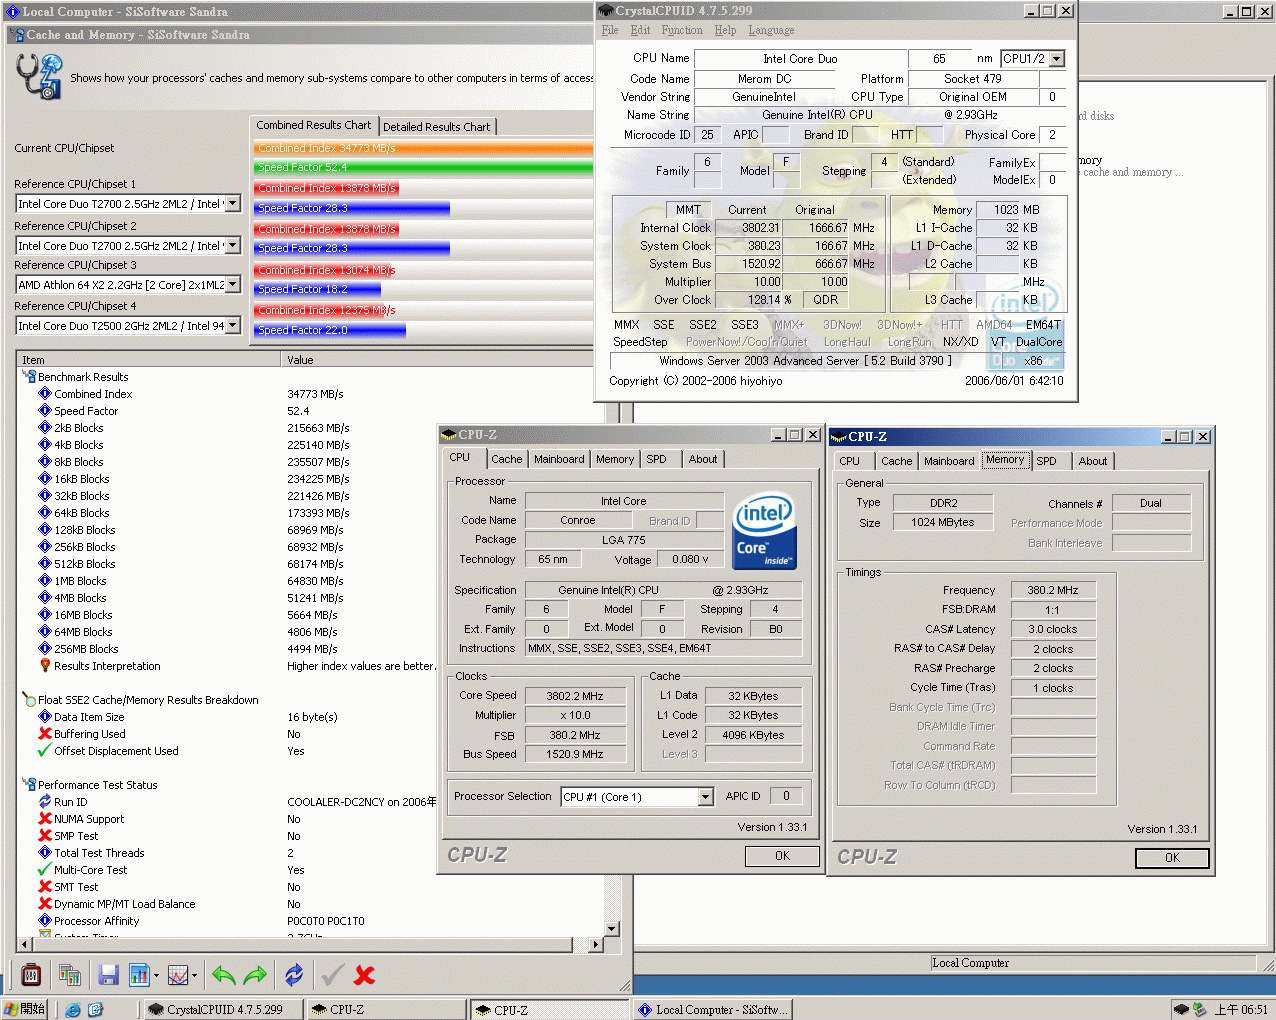Click the green back arrow in Sandra toolbar
Viewport: 1276px width, 1020px height.
(x=225, y=975)
